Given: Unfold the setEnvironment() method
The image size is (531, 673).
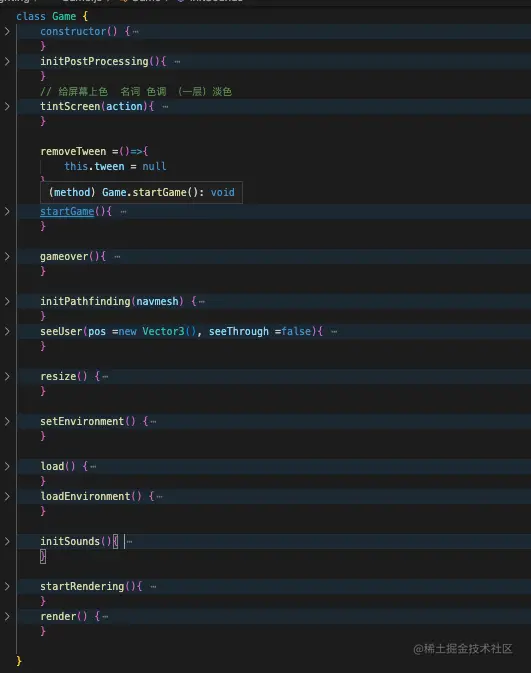Looking at the screenshot, I should (7, 422).
